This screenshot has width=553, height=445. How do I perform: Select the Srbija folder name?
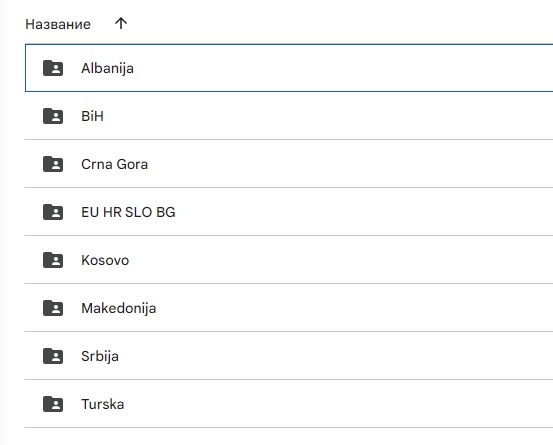tap(100, 356)
